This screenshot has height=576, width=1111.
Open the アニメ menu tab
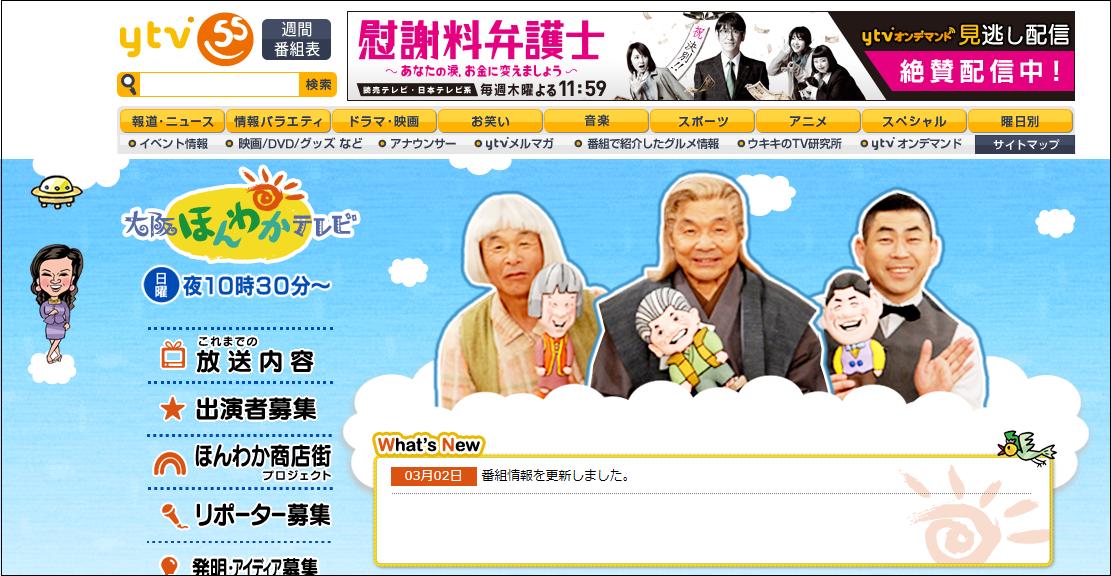point(808,121)
